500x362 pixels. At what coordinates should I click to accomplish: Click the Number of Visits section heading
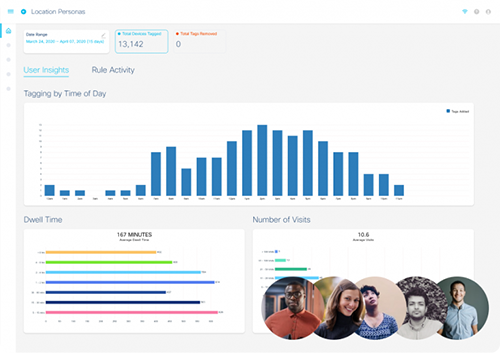(x=281, y=220)
